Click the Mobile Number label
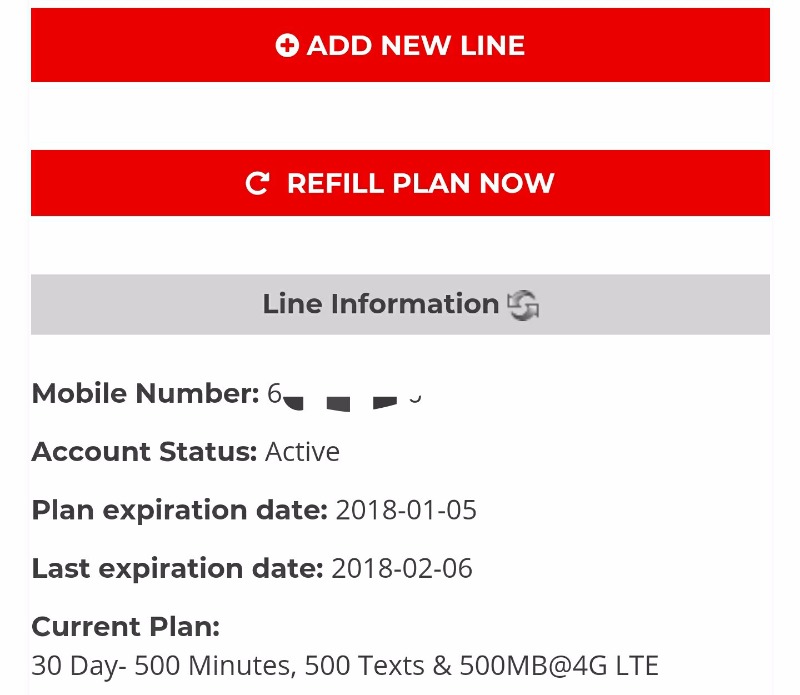Screen dimensions: 800x695 [145, 393]
